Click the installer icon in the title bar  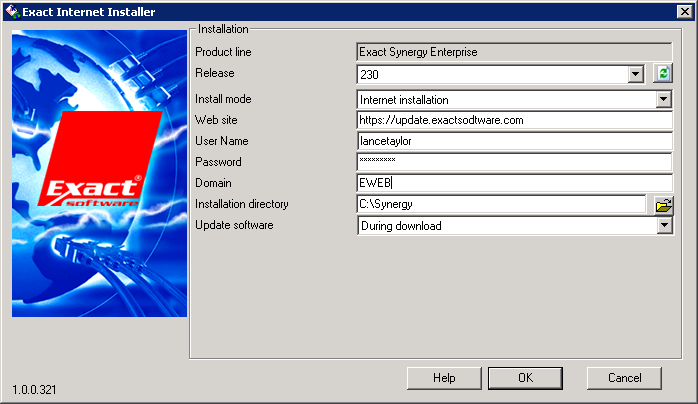(12, 12)
